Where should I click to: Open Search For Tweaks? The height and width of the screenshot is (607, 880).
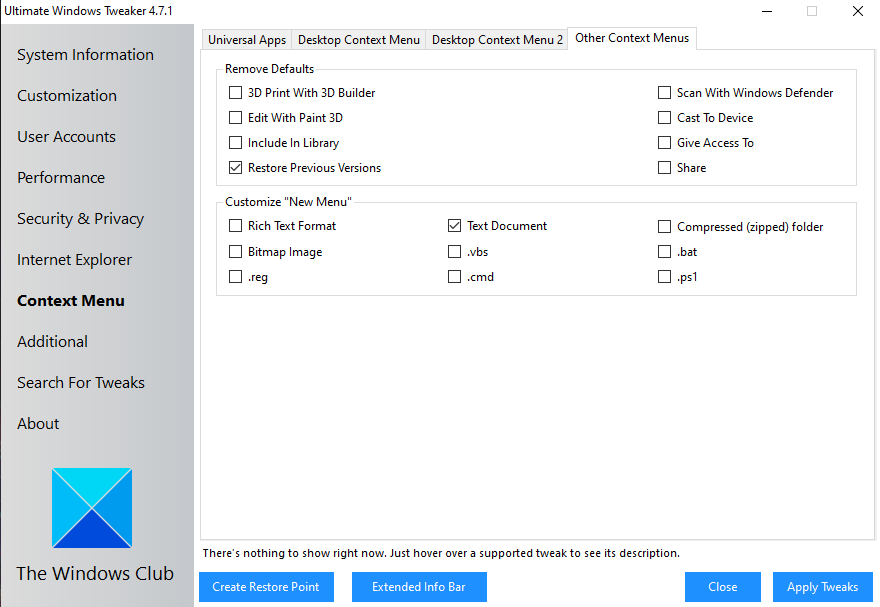click(x=81, y=383)
